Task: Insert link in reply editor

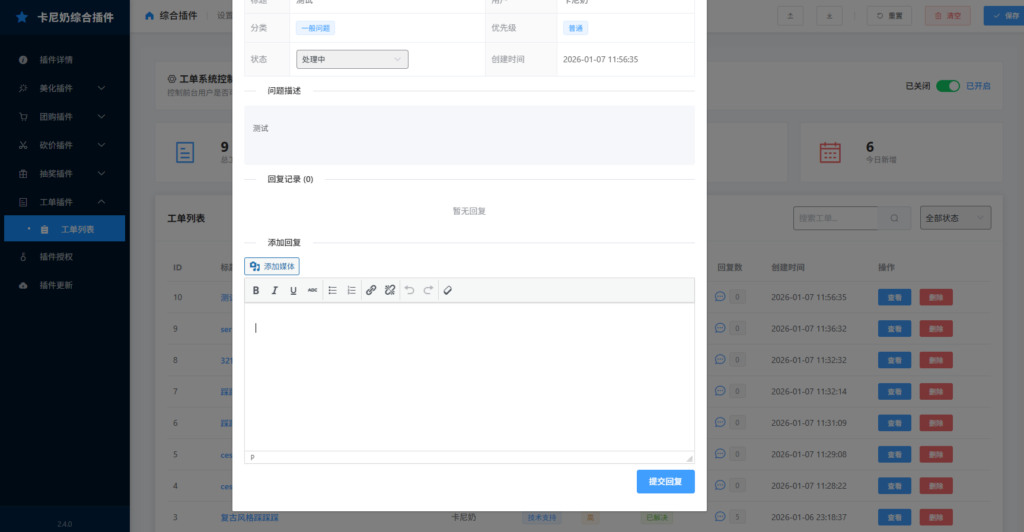Action: (x=371, y=290)
